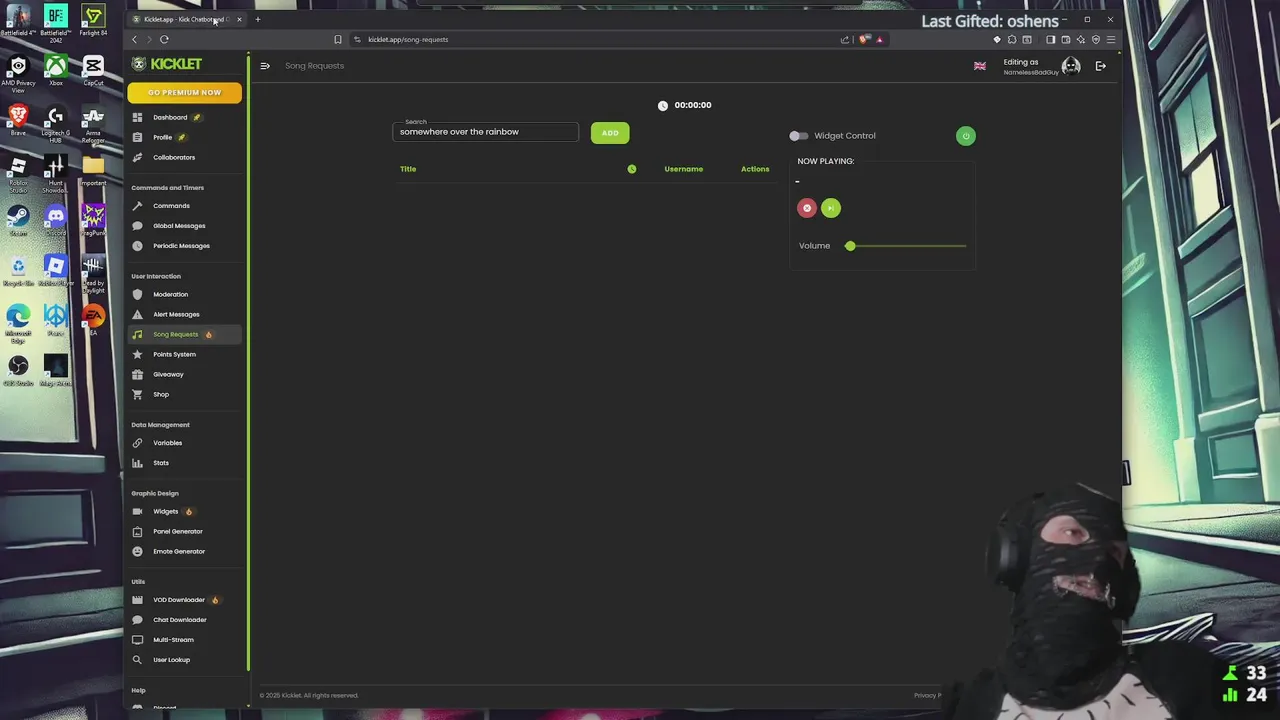Click the Song Requests music note icon
This screenshot has height=720, width=1280.
pyautogui.click(x=138, y=334)
